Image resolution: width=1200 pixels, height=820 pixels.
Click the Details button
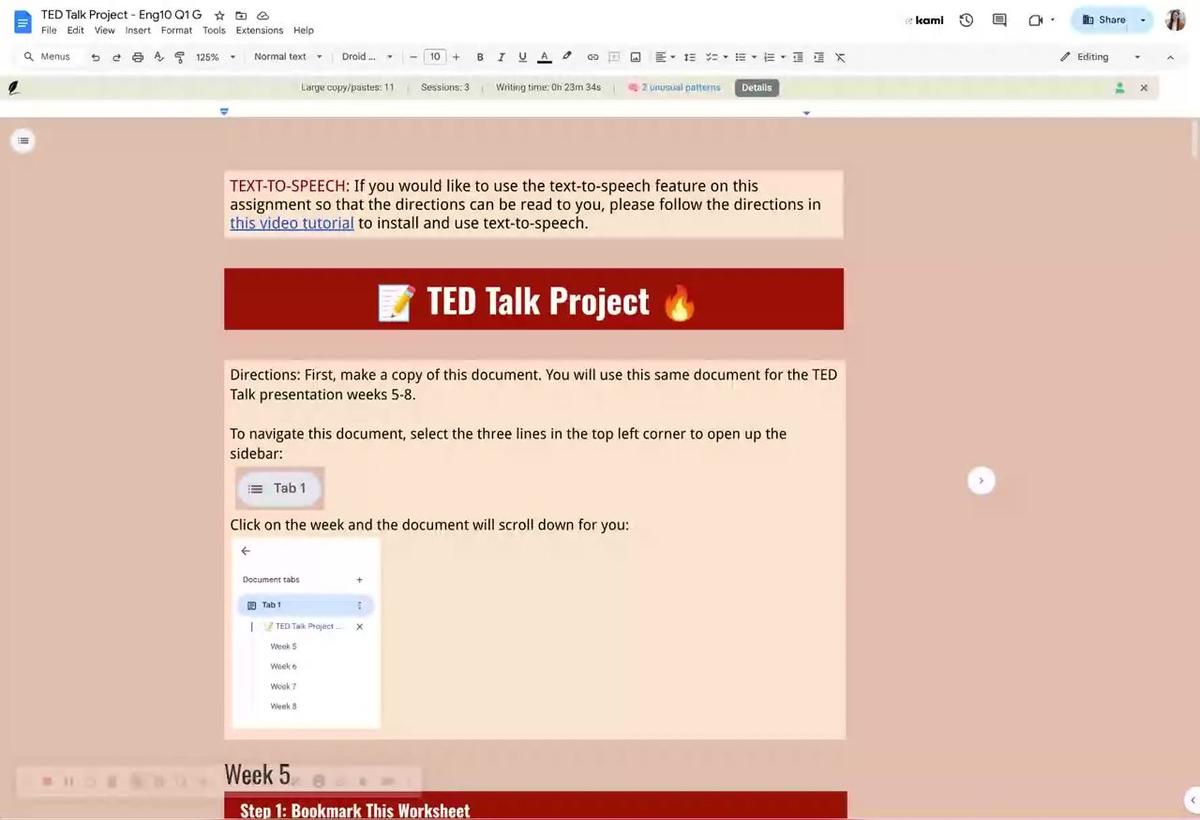[x=757, y=88]
